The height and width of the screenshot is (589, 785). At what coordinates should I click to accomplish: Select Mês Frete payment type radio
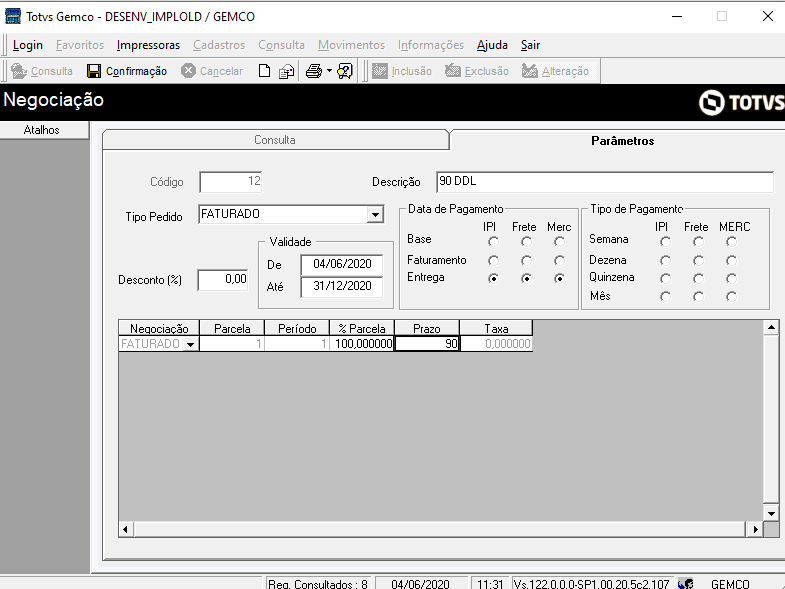tap(698, 297)
